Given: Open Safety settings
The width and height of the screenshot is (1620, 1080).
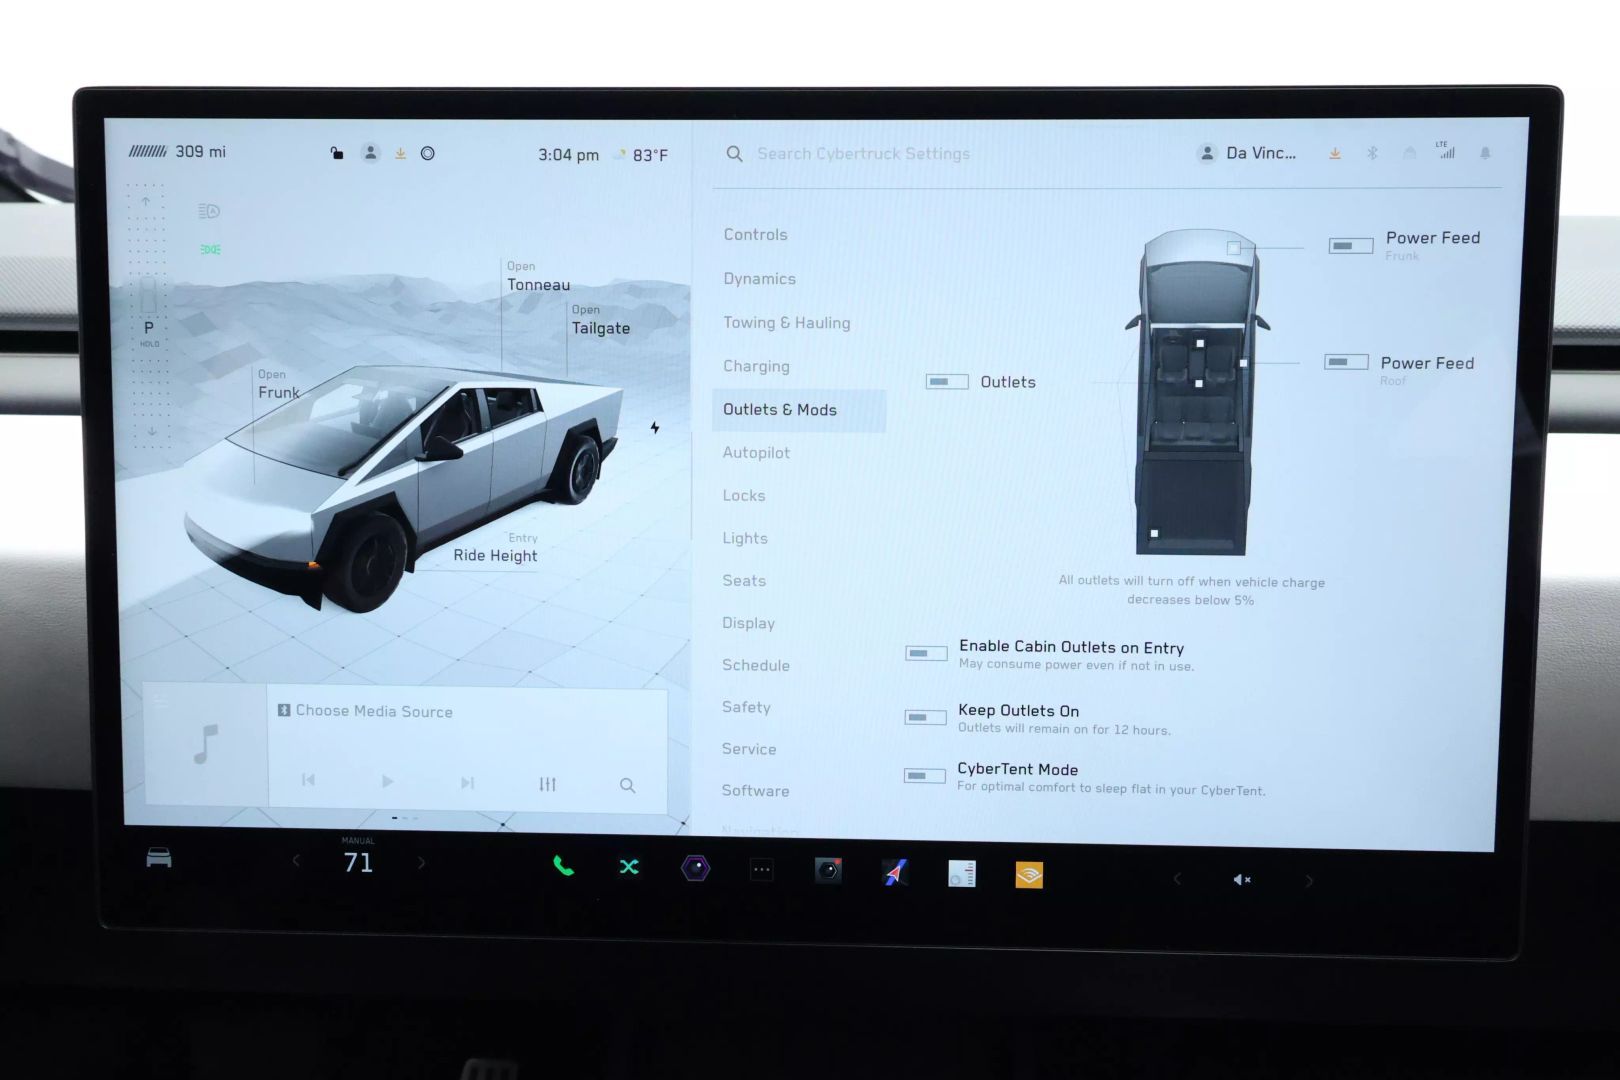Looking at the screenshot, I should [x=746, y=707].
